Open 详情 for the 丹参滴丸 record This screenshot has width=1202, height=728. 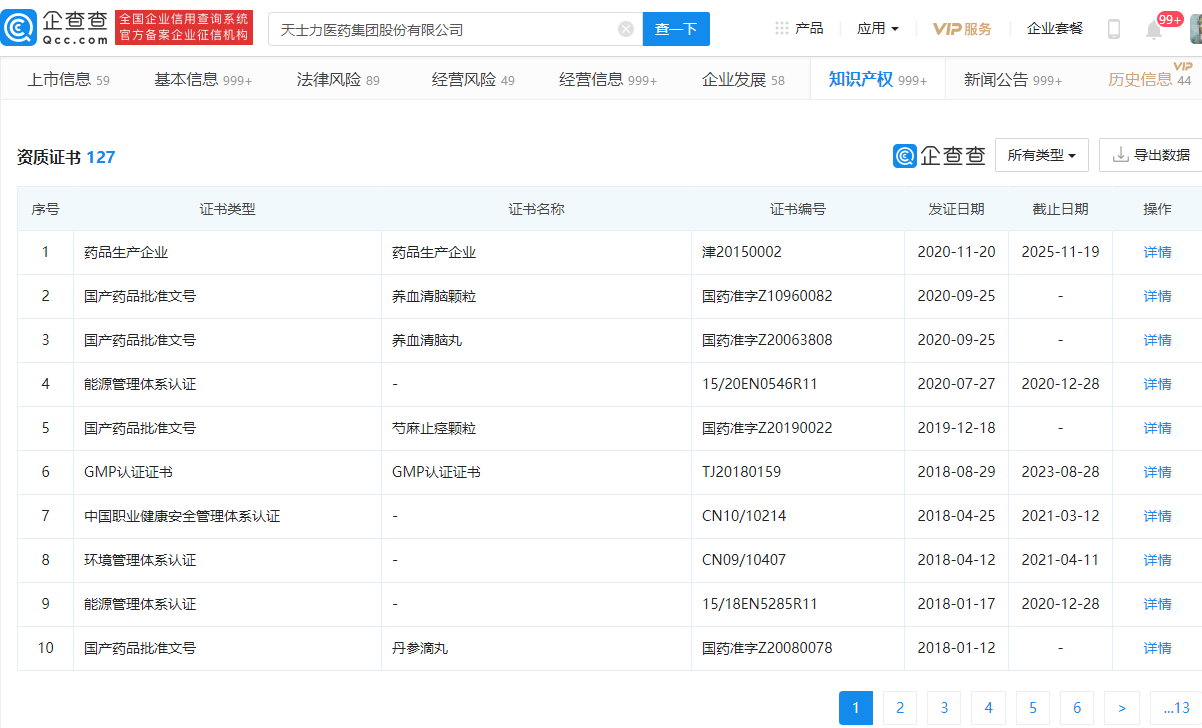point(1156,648)
